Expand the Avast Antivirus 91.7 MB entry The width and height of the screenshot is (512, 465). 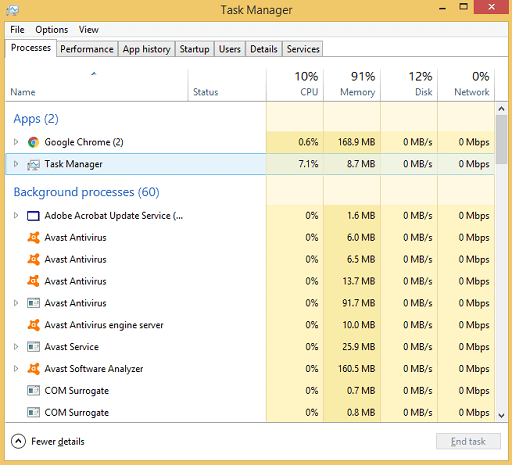(x=16, y=303)
